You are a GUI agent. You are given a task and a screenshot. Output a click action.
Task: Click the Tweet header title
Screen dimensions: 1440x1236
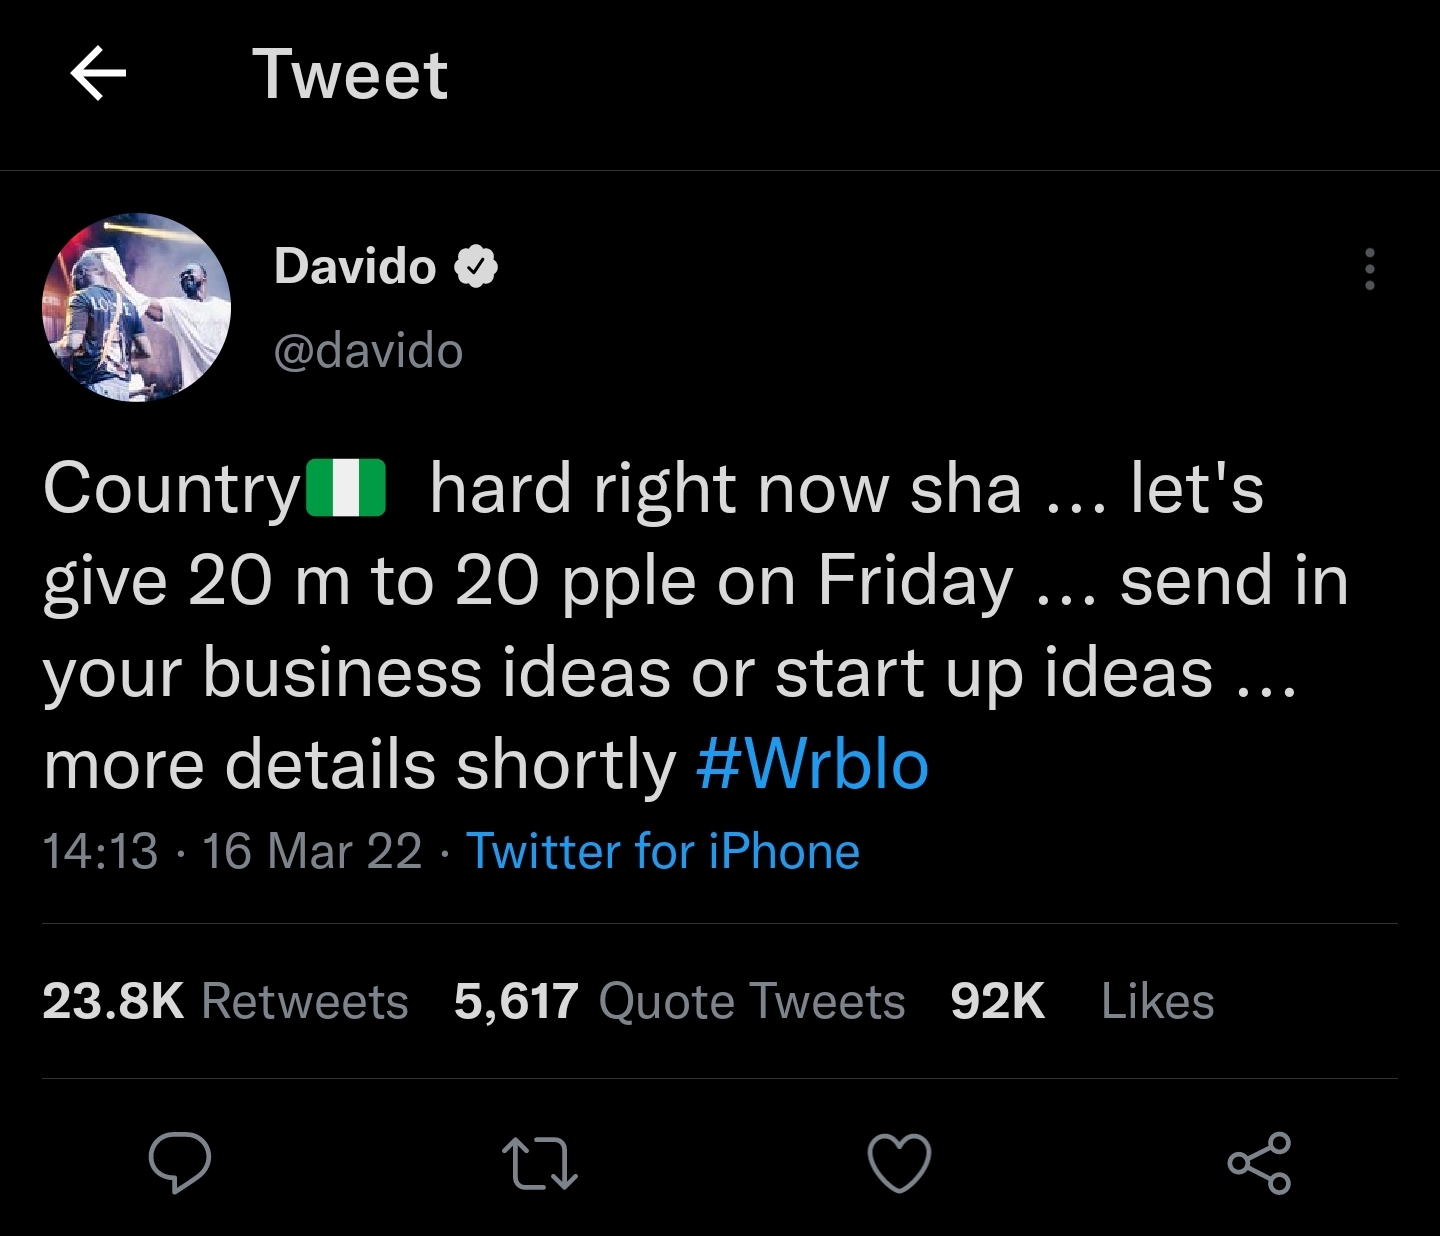tap(350, 74)
